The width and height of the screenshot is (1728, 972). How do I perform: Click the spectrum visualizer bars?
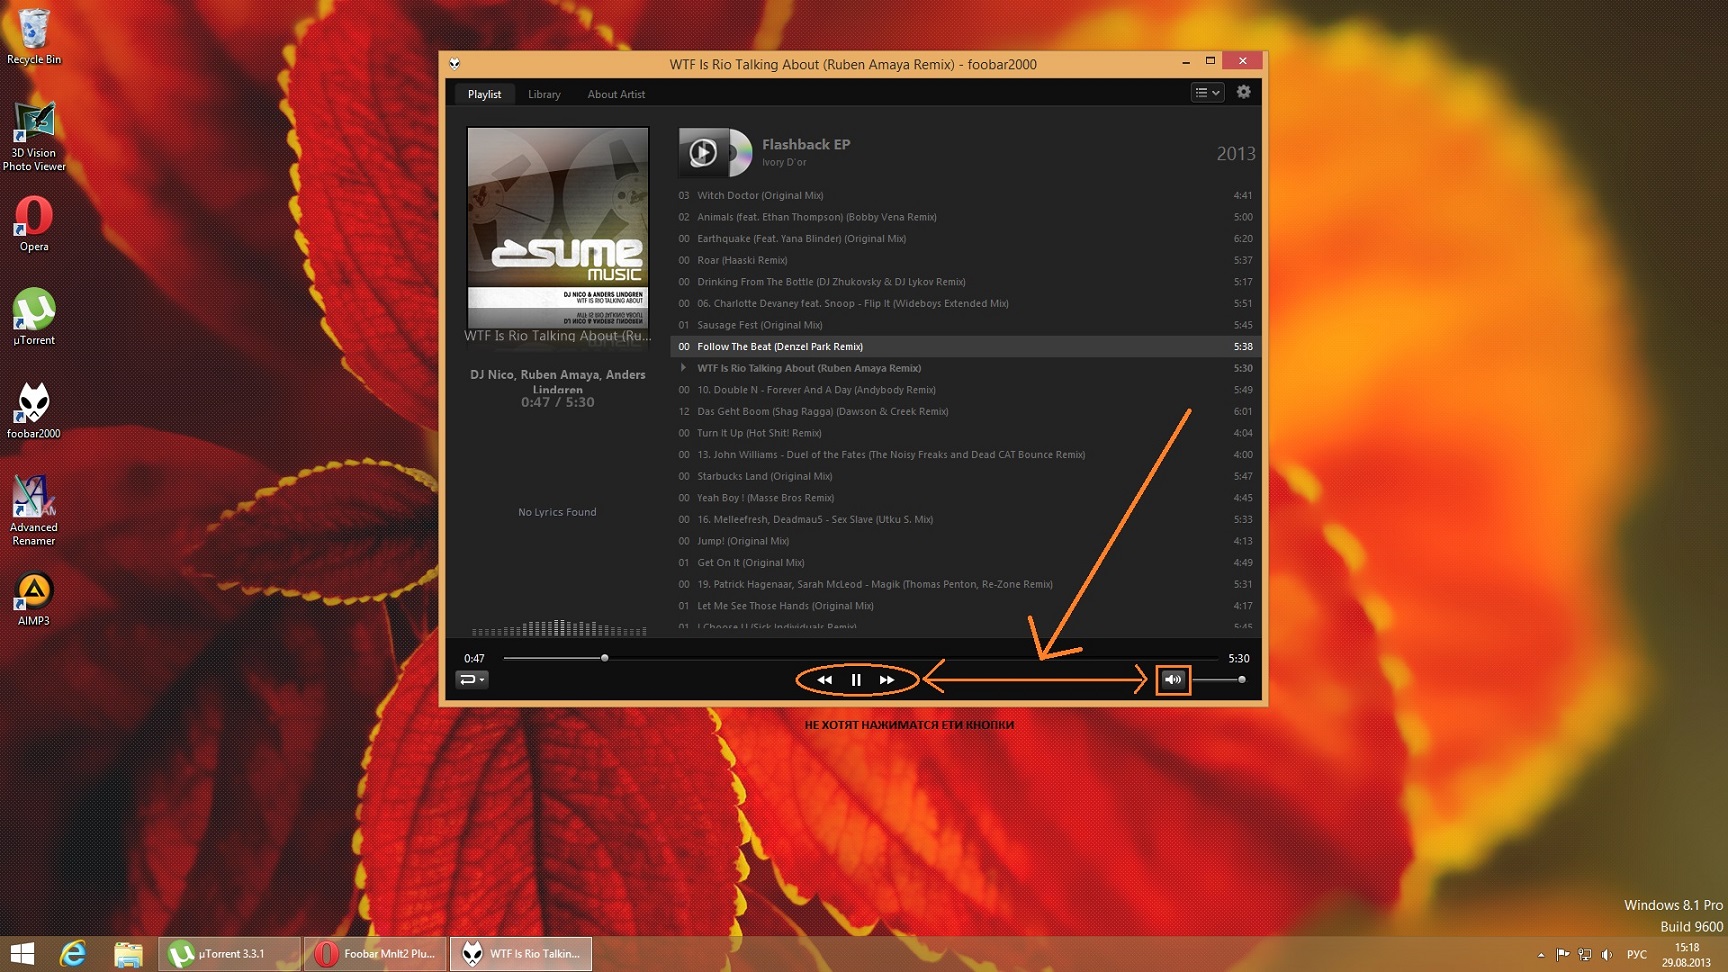click(x=559, y=627)
